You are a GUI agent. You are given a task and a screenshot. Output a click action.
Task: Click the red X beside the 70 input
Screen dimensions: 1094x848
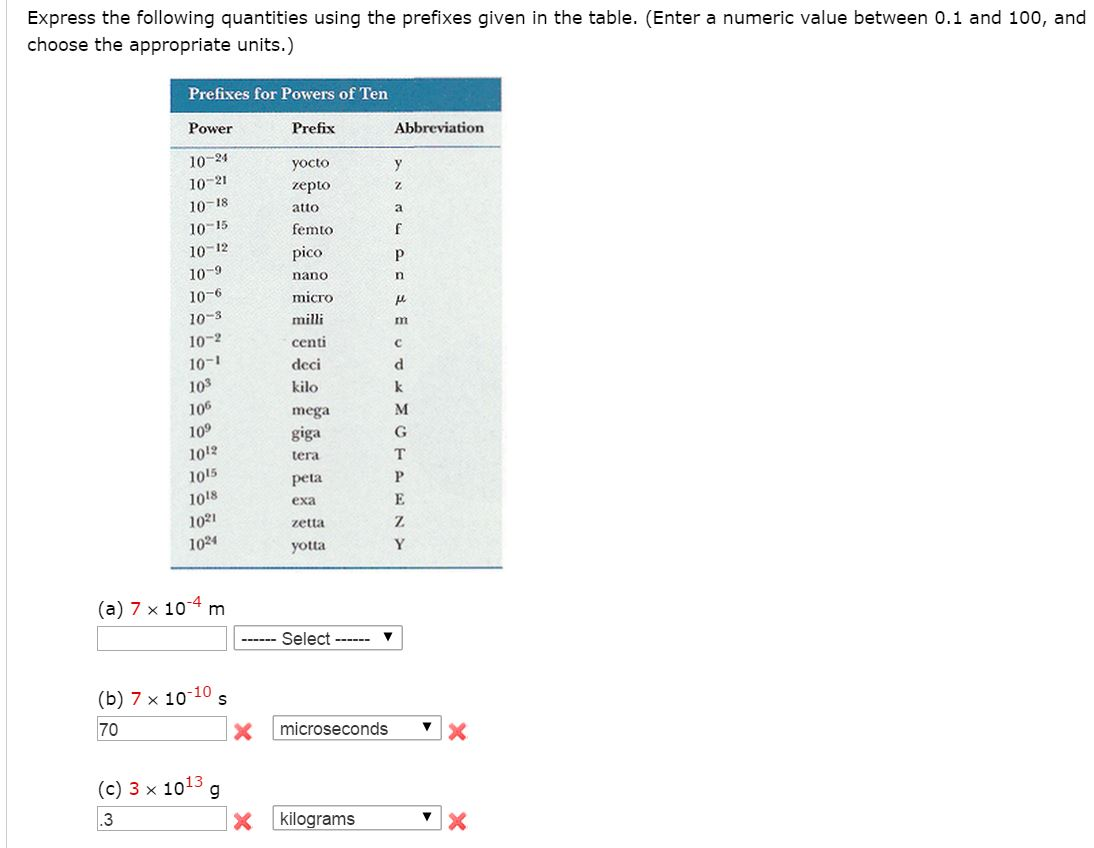click(x=243, y=731)
